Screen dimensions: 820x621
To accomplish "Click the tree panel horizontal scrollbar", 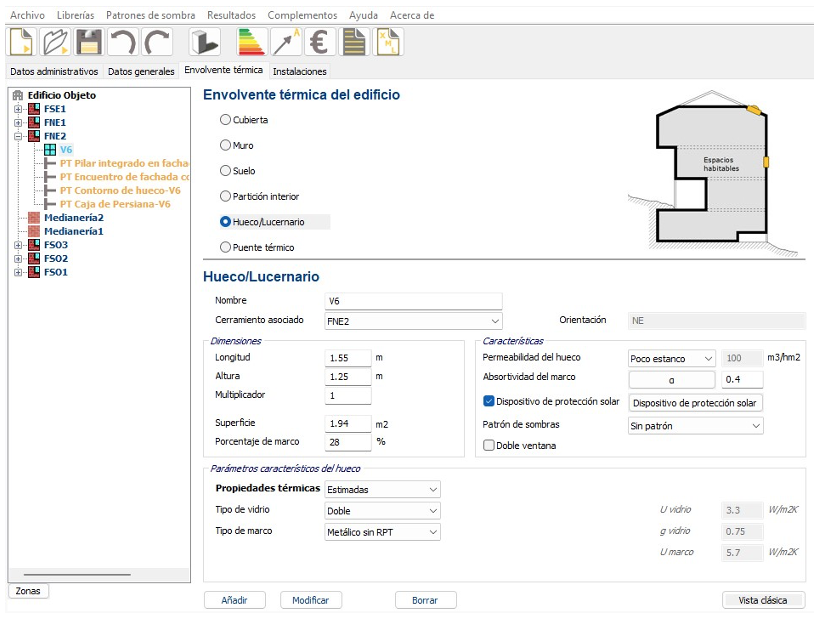I will point(78,575).
